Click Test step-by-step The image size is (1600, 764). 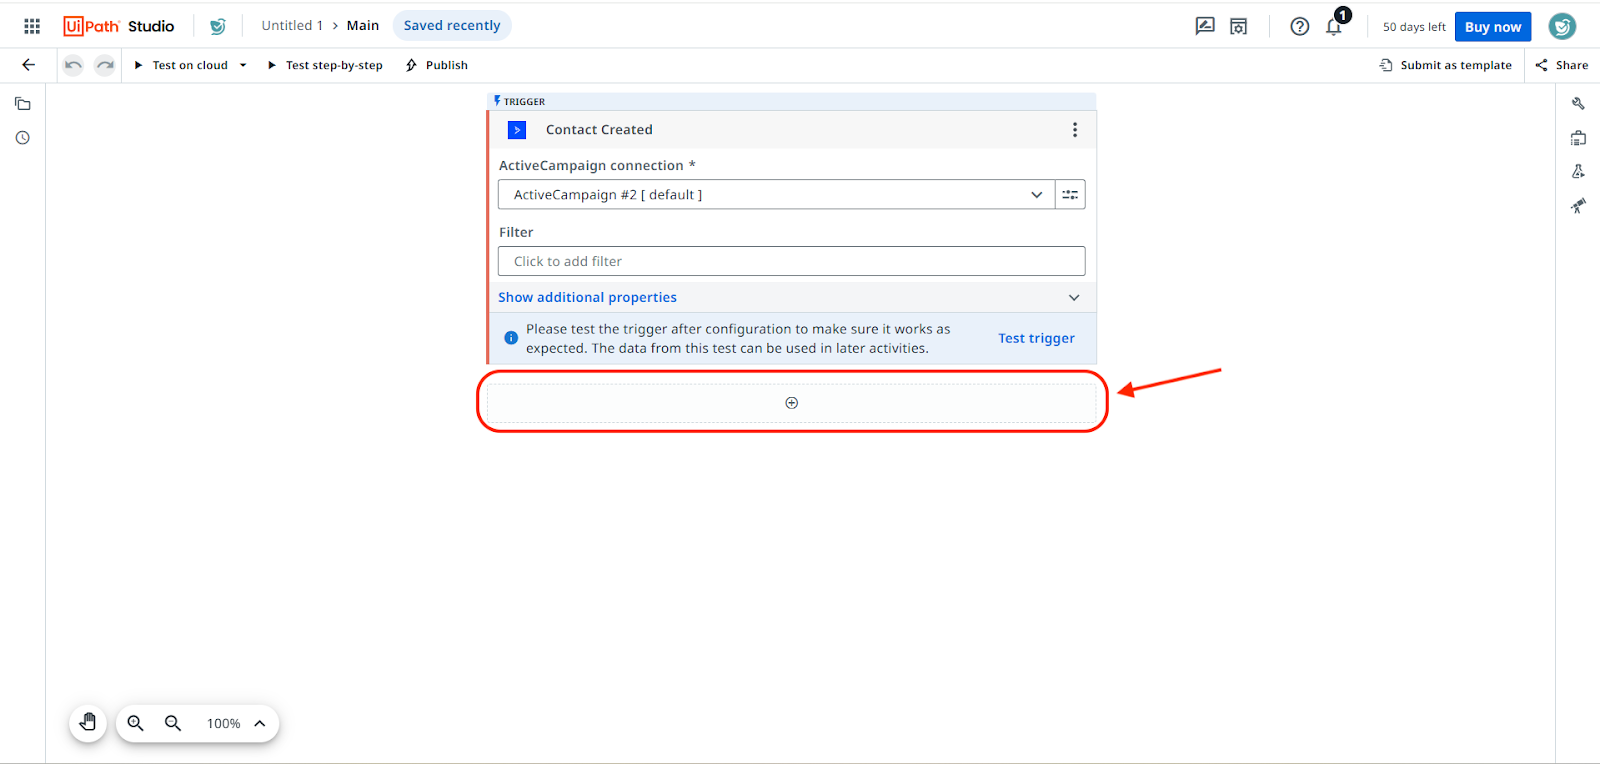pyautogui.click(x=325, y=66)
